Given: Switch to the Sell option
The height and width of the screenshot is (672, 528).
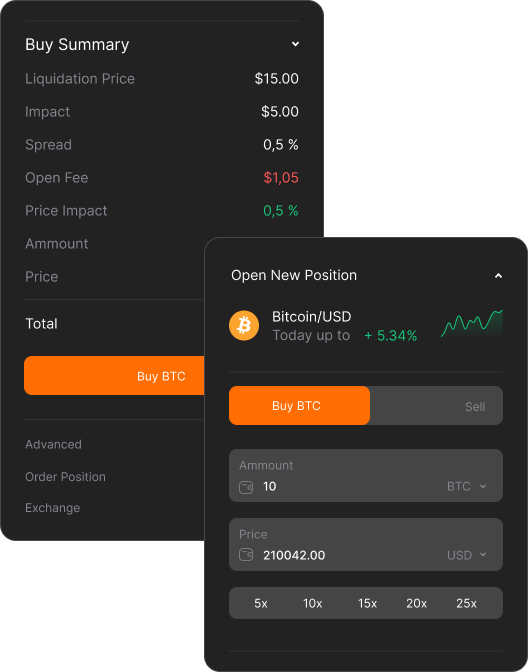Looking at the screenshot, I should (x=475, y=406).
